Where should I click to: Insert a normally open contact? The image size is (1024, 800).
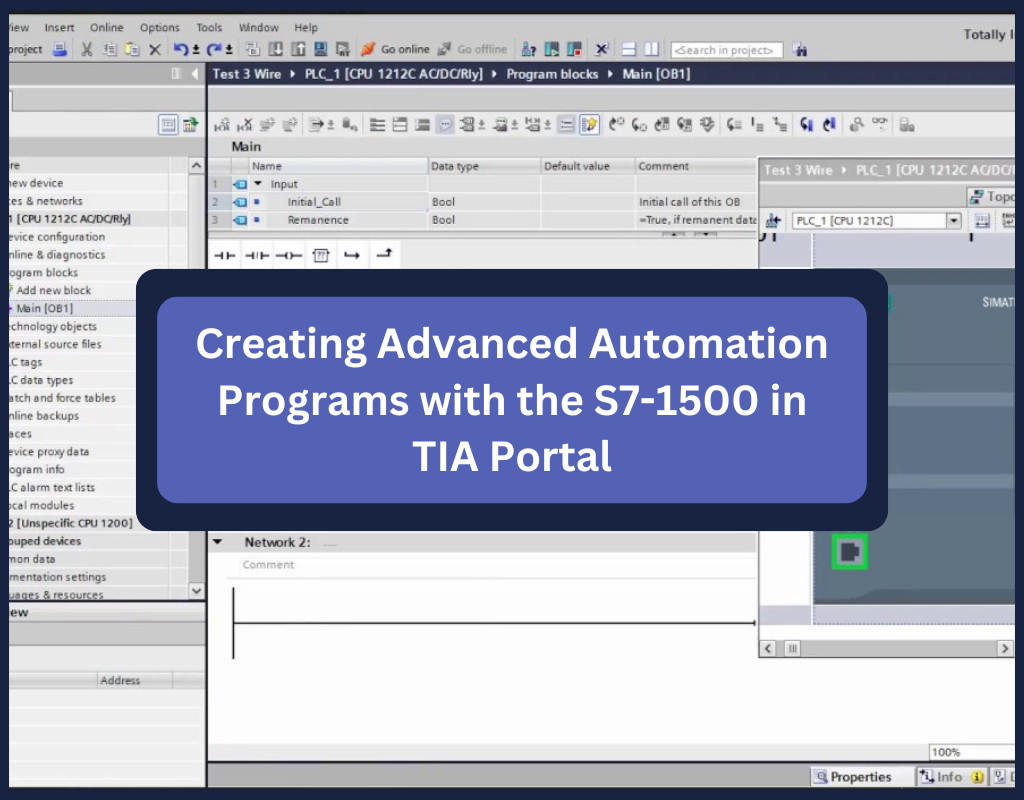(x=225, y=256)
